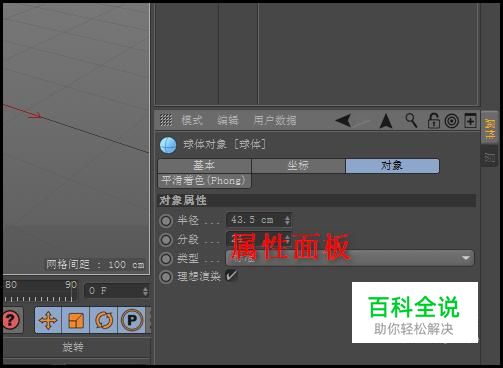
Task: Toggle the lock element icon
Action: click(433, 120)
